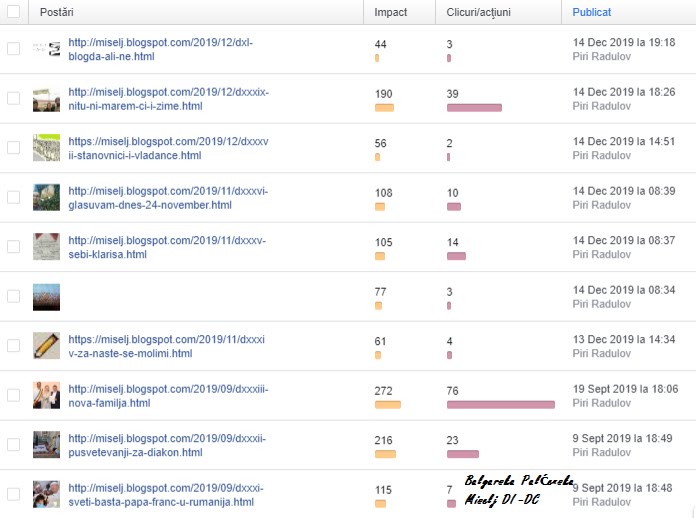Click pencil thumbnail of za-naste-se-molimi post

coord(47,346)
